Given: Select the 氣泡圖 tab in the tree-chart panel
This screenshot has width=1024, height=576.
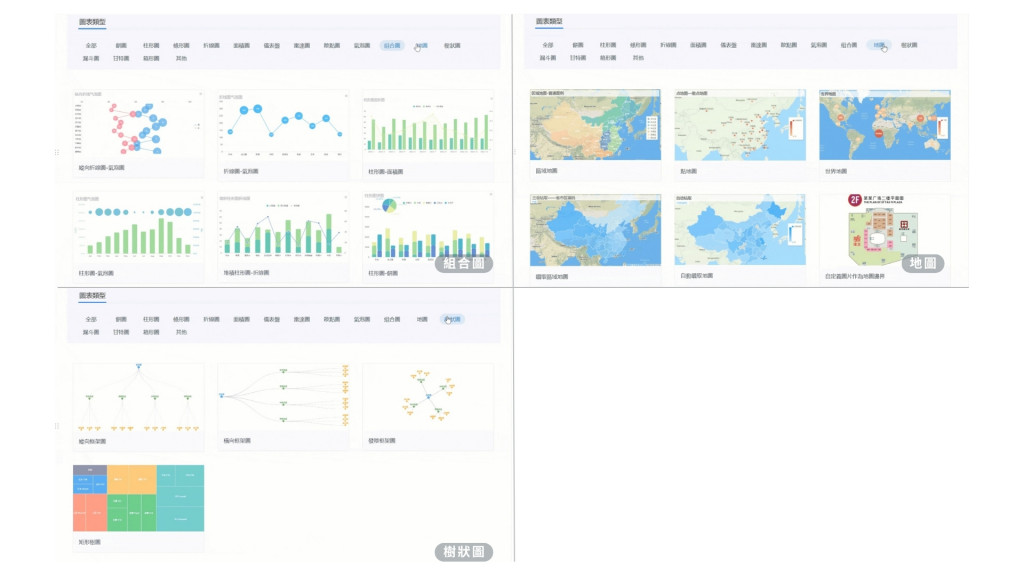Looking at the screenshot, I should pos(362,319).
